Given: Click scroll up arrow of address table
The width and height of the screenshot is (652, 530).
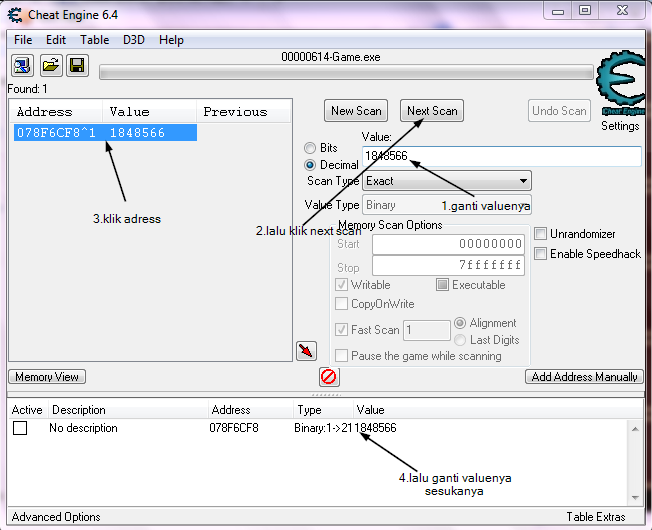Looking at the screenshot, I should pos(635,429).
